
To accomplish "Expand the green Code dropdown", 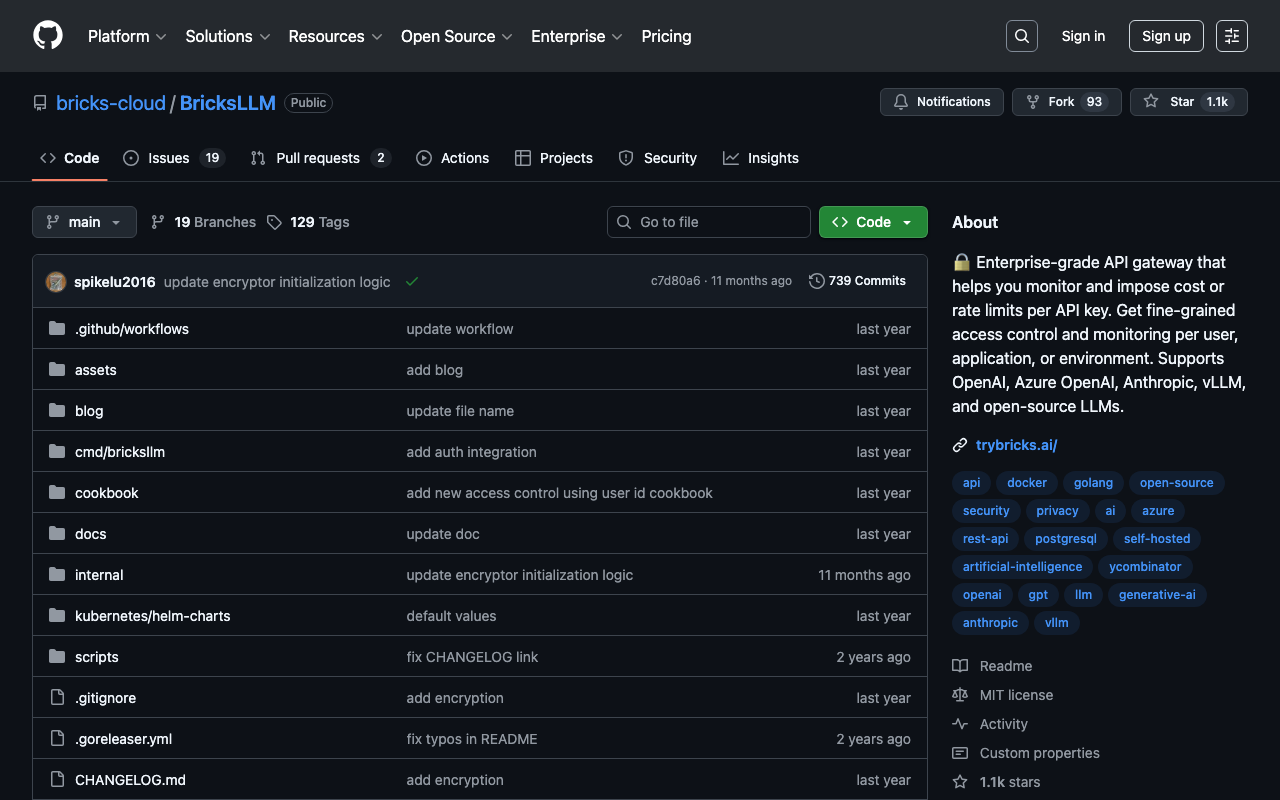I will (x=872, y=222).
